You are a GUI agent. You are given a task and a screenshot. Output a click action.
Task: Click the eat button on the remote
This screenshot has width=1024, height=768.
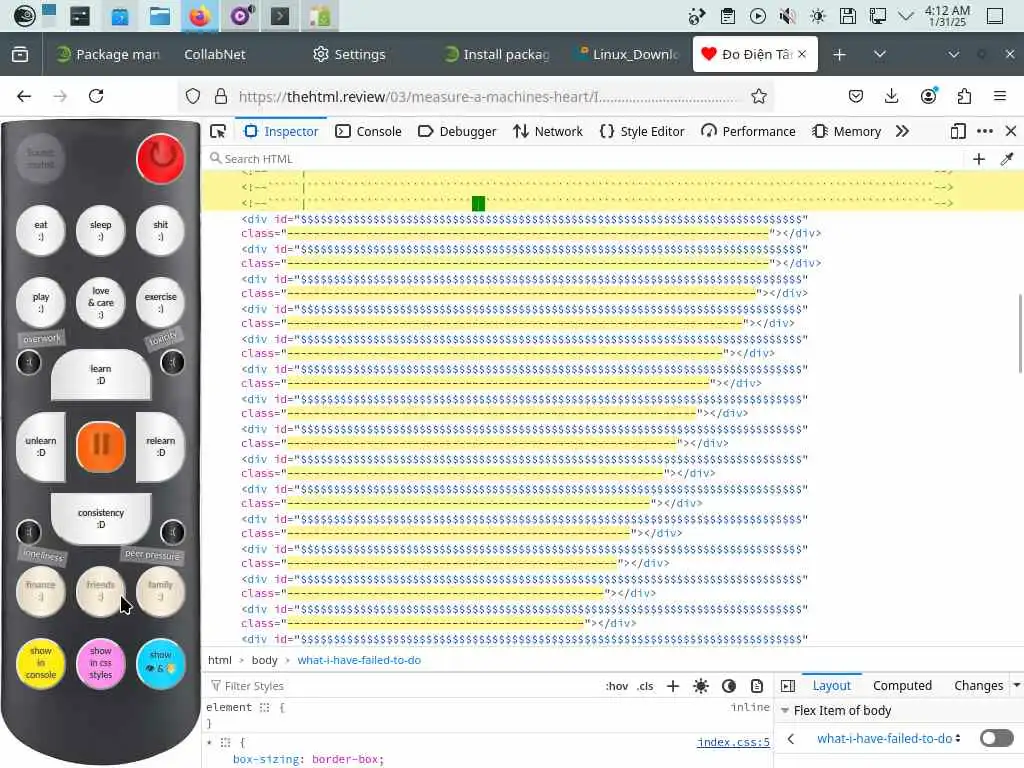40,231
